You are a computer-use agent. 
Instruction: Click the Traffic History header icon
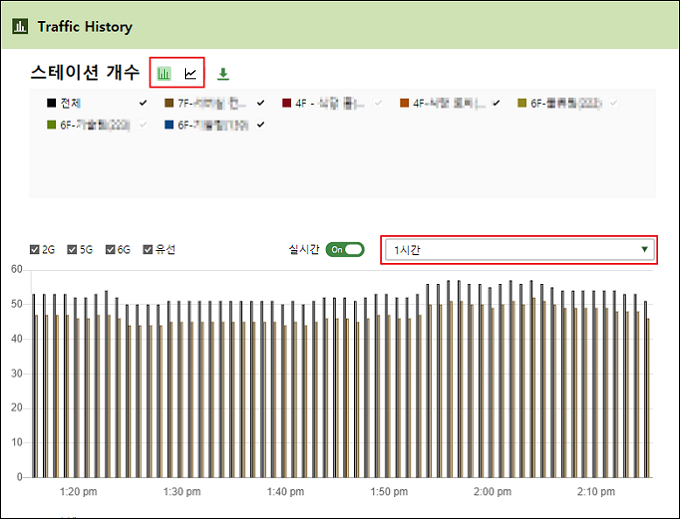[20, 26]
